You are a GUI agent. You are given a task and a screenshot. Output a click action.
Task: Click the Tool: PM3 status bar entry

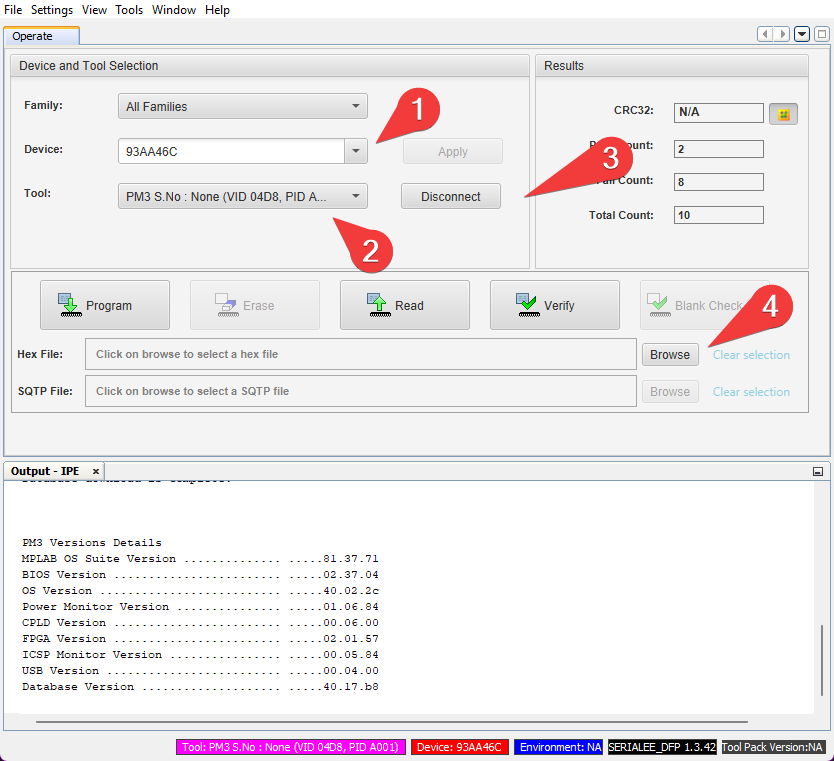tap(290, 747)
